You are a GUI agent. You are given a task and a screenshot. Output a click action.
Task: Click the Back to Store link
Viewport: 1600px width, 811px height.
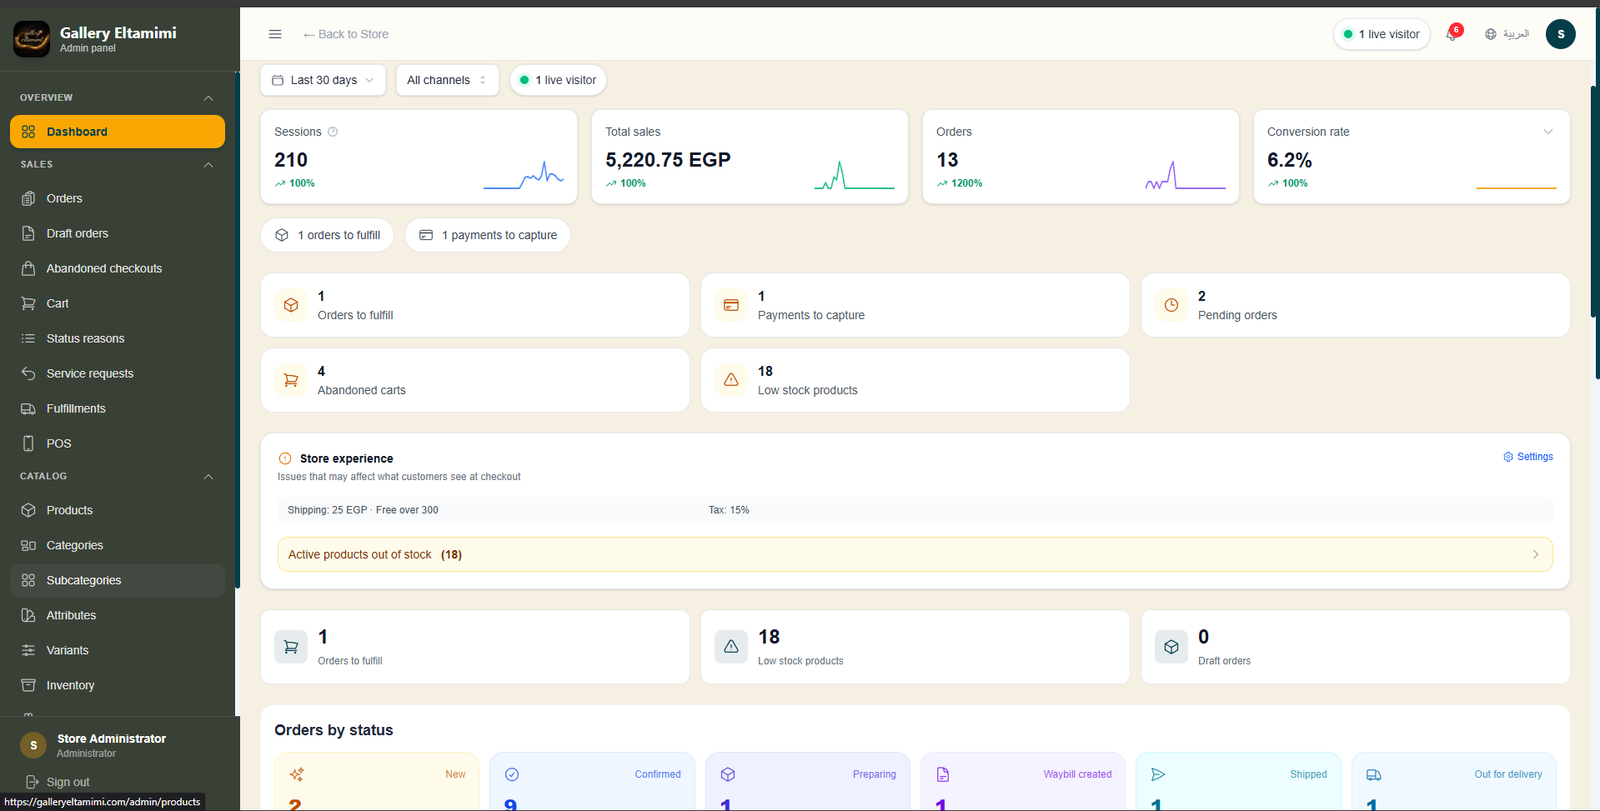(x=346, y=34)
